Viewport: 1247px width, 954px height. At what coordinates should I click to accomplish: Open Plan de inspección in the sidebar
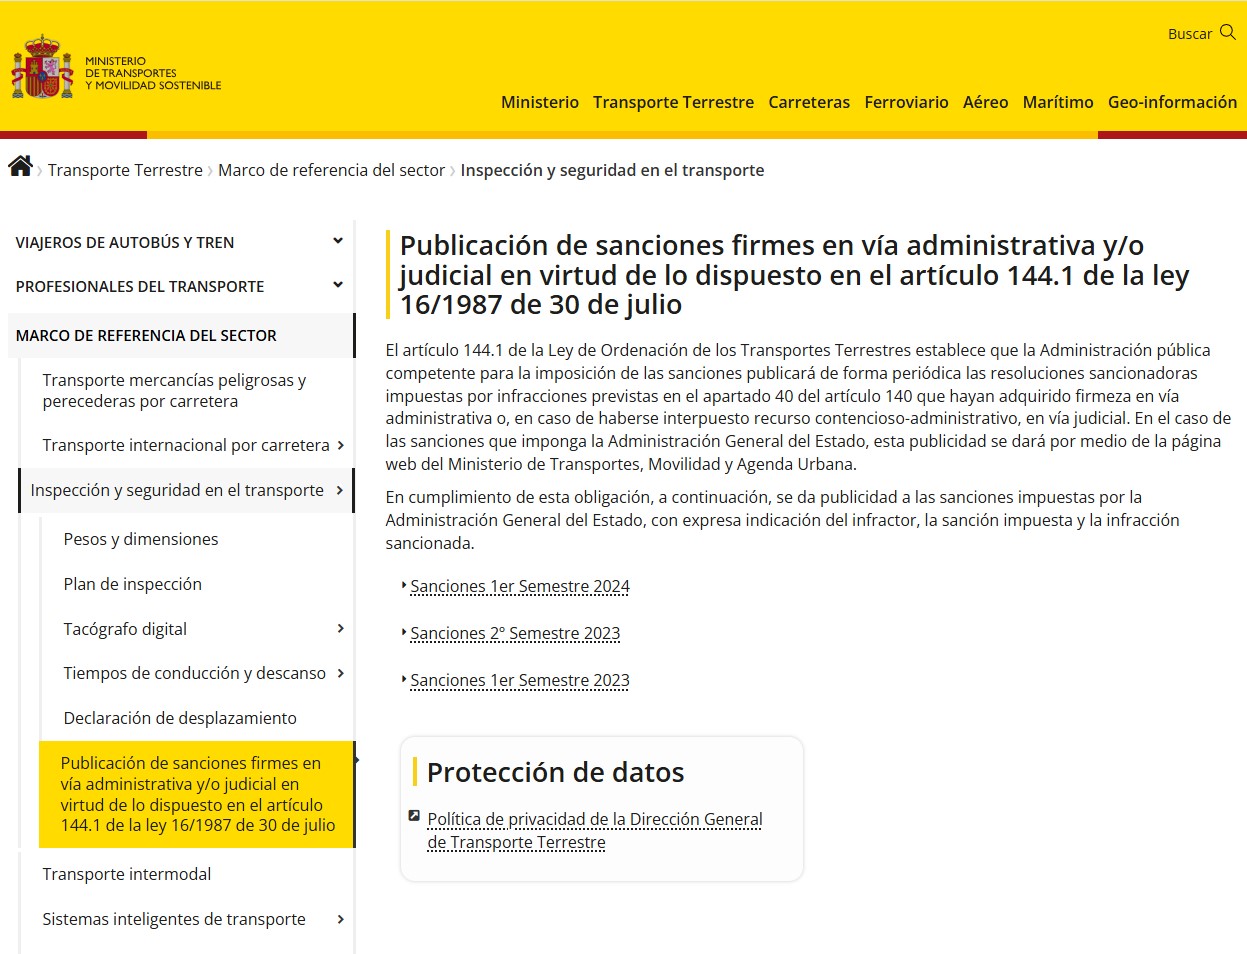(x=133, y=584)
